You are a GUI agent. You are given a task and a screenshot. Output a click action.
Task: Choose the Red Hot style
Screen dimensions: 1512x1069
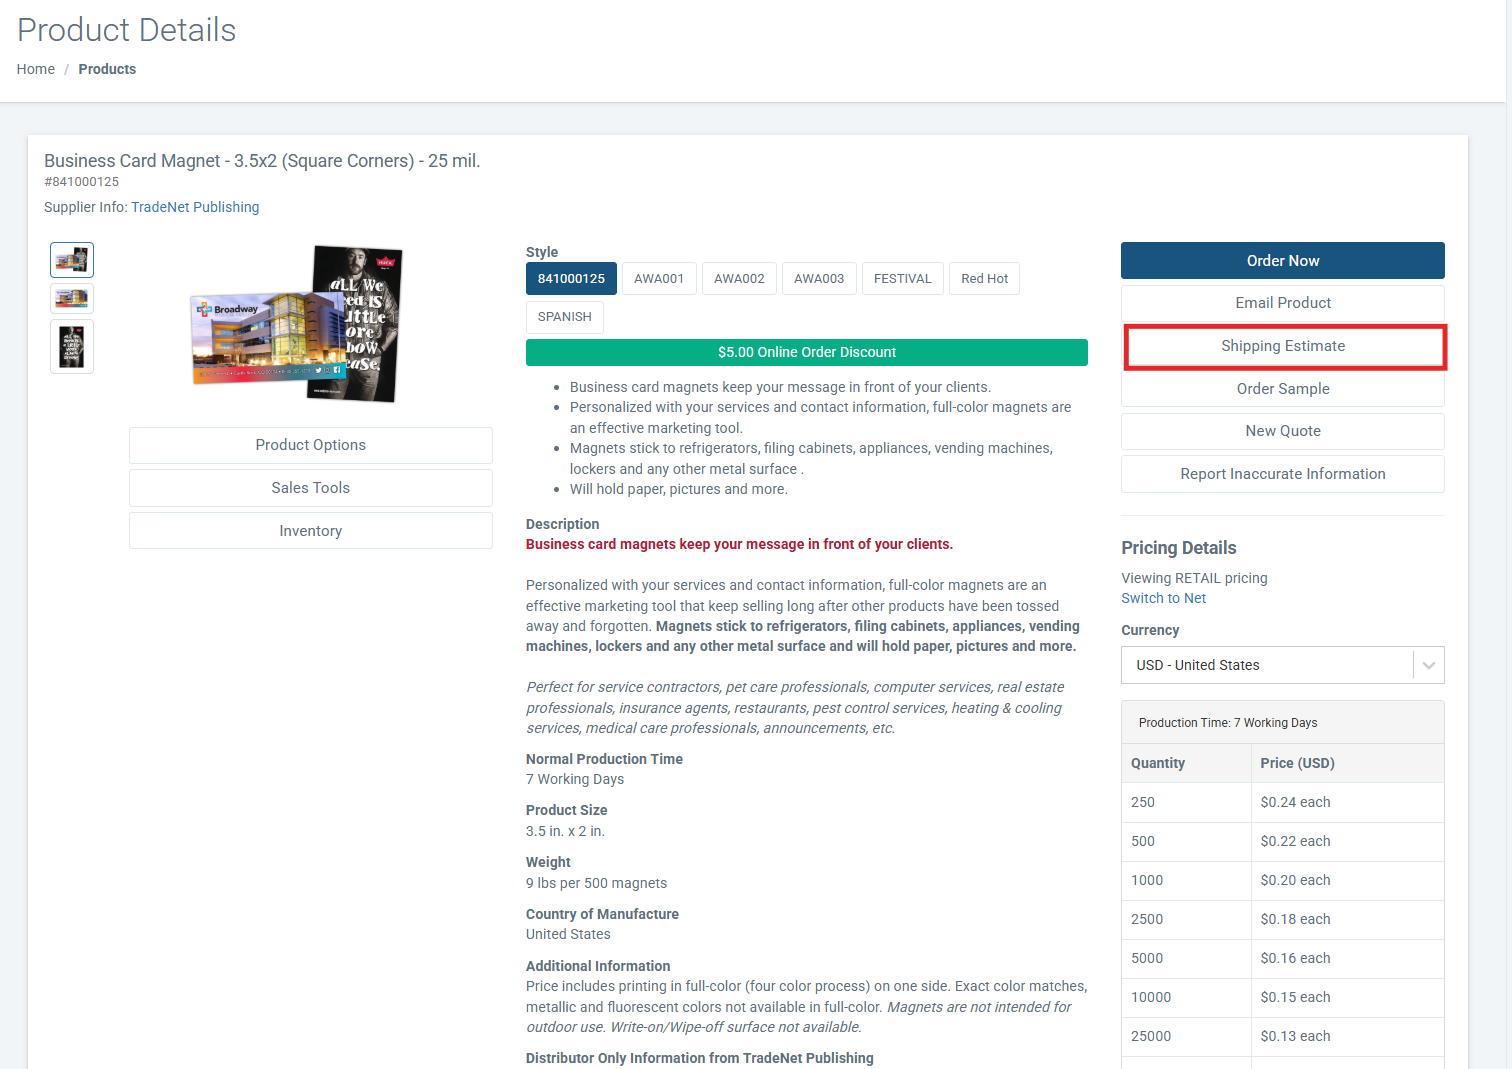[984, 279]
